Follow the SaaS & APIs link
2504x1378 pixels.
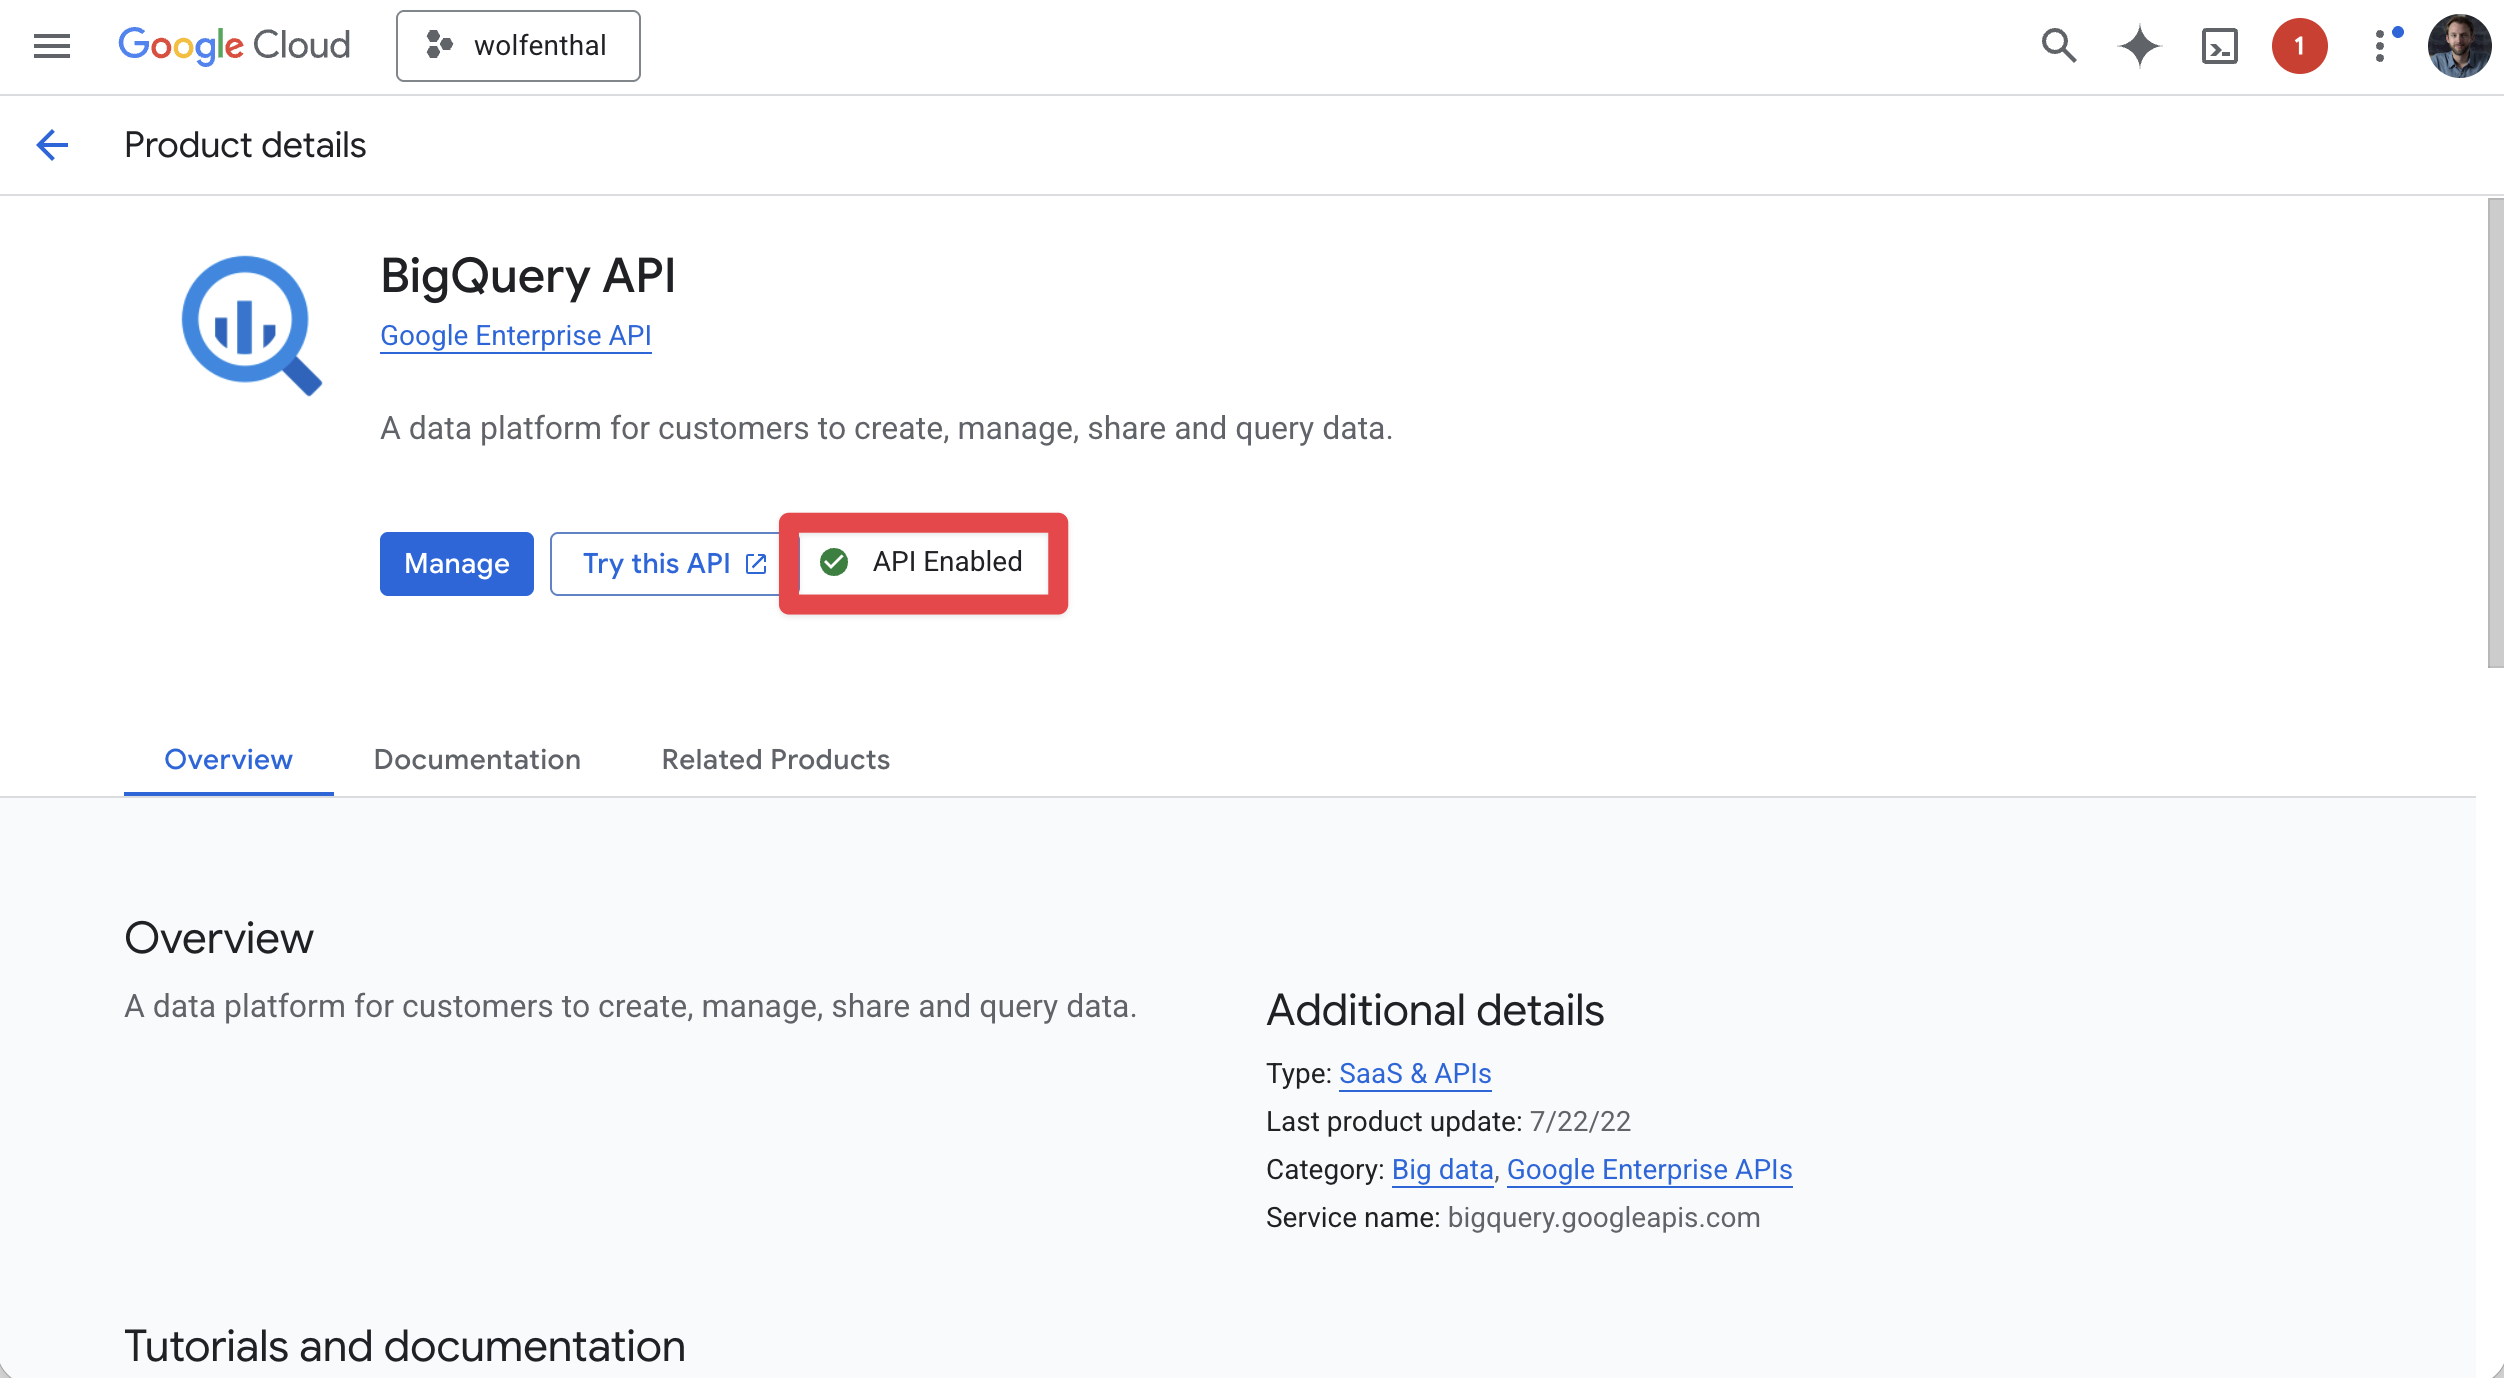click(x=1414, y=1074)
